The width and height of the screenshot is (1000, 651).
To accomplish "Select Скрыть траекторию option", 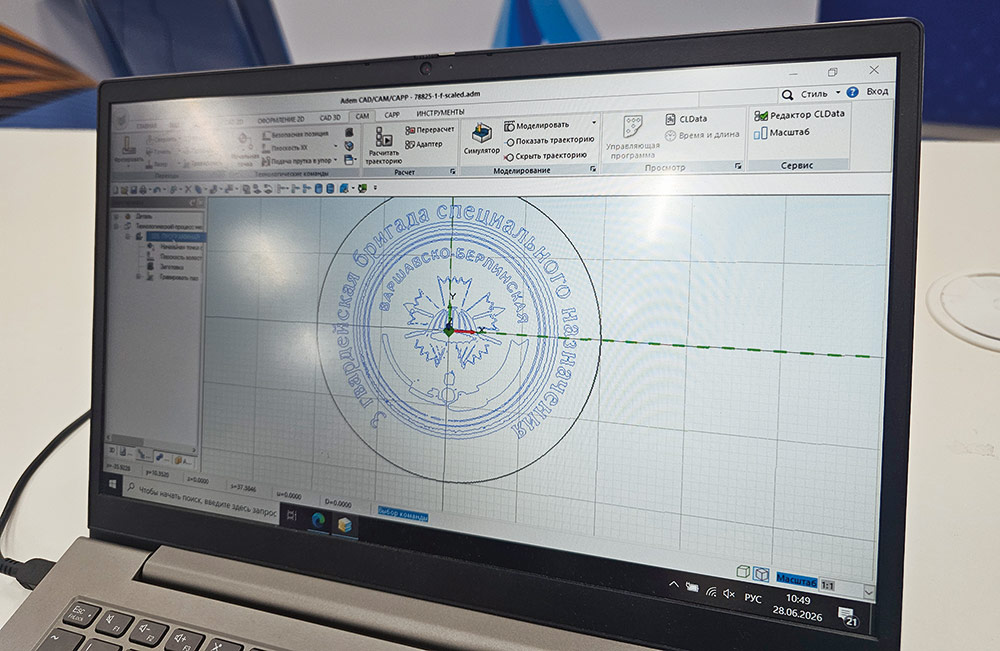I will tap(546, 156).
